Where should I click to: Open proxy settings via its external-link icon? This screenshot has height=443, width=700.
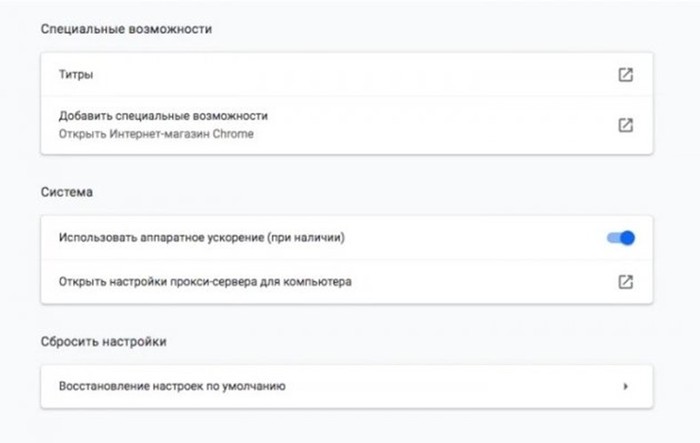625,282
